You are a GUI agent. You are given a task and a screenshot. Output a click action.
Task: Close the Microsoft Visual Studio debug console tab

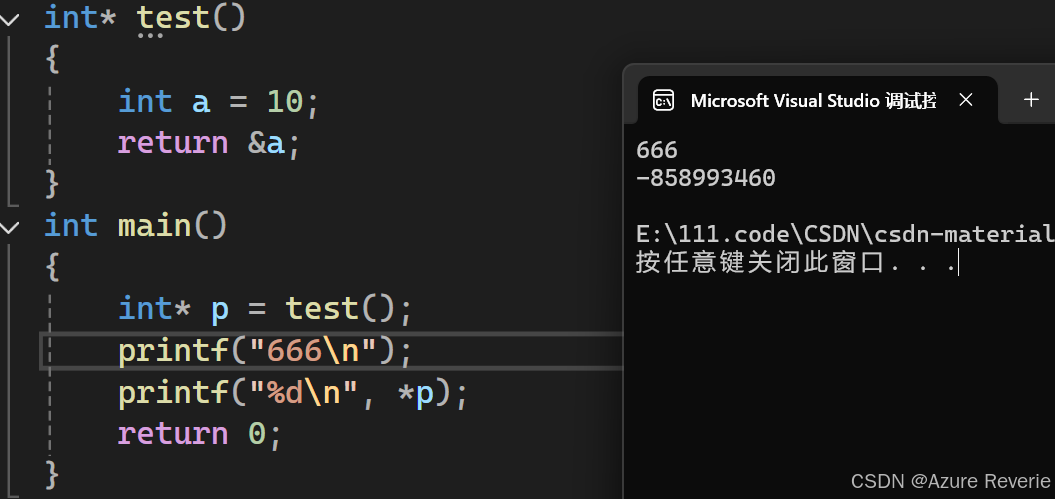(x=966, y=100)
